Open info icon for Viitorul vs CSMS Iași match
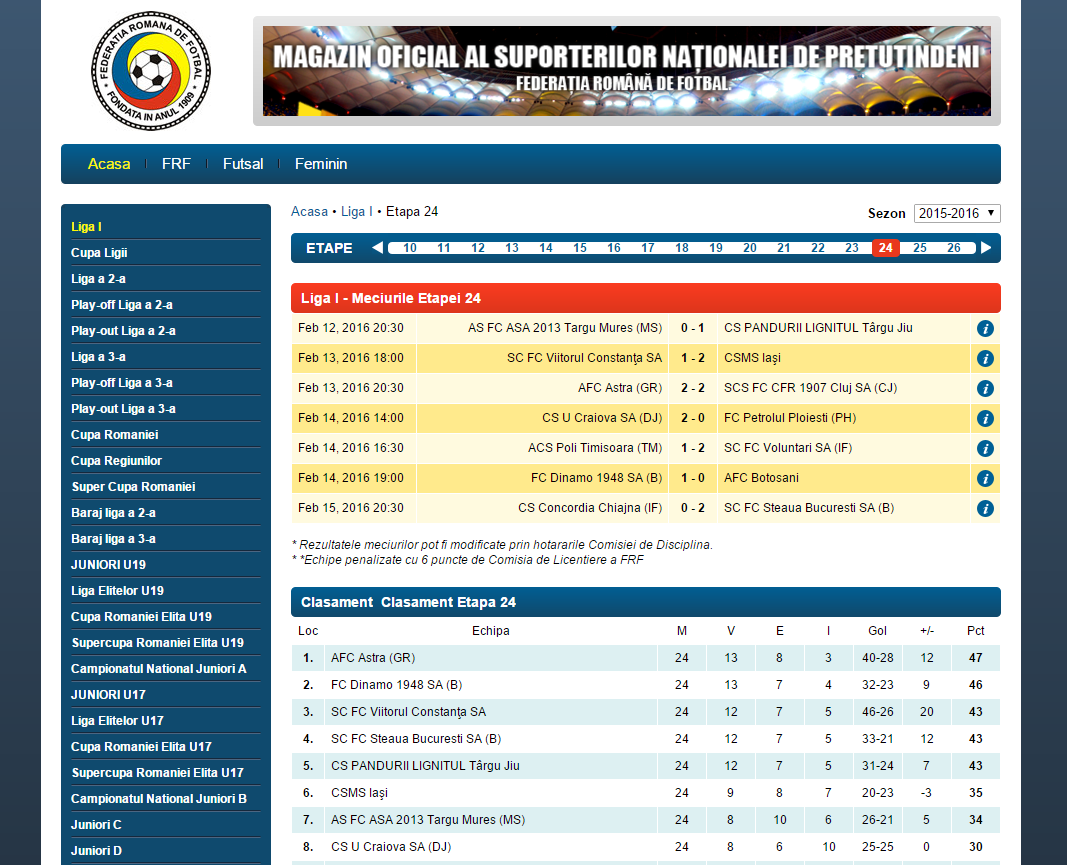This screenshot has width=1067, height=865. tap(985, 359)
